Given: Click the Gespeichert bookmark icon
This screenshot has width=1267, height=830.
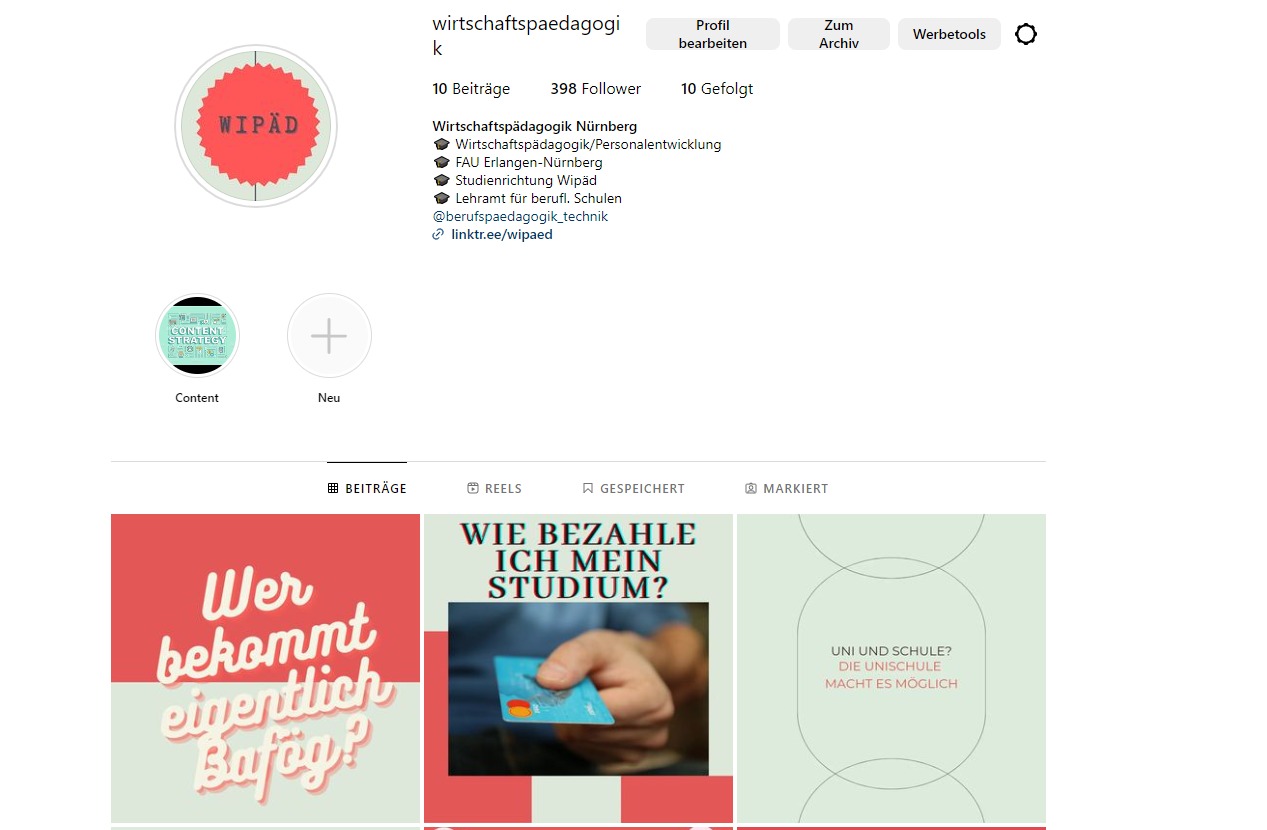Looking at the screenshot, I should (588, 489).
